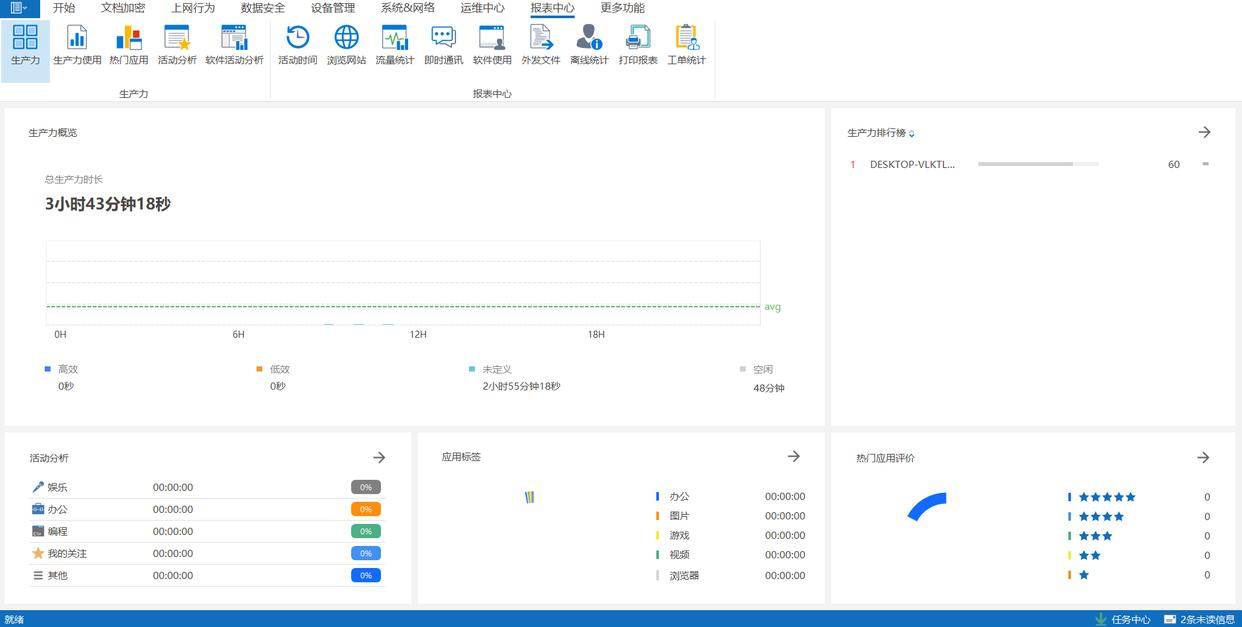View the 2条未读信息 notifications
1242x627 pixels.
1199,619
